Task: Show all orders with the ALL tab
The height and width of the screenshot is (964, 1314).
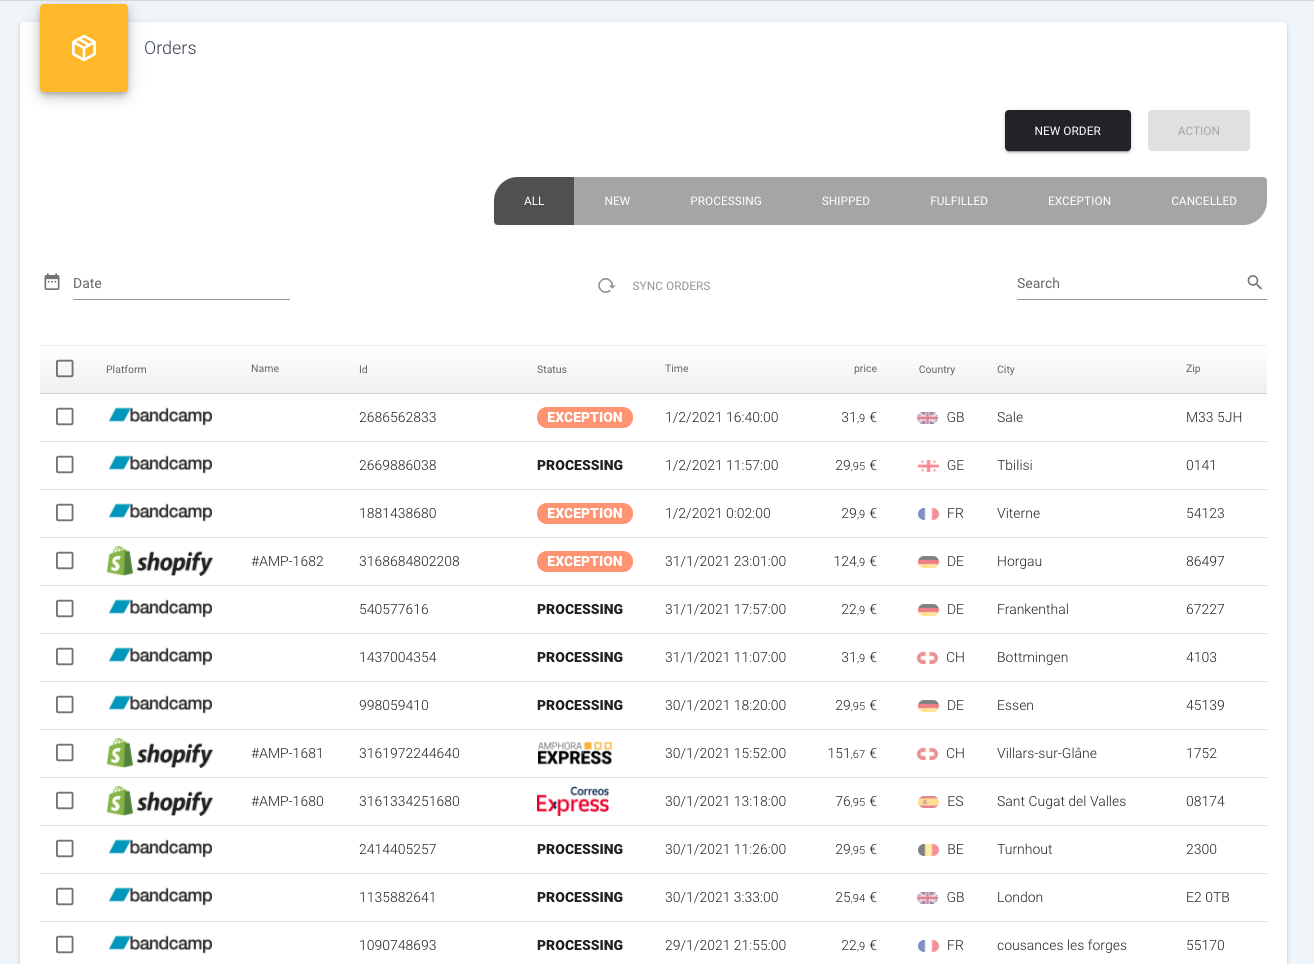Action: pos(534,201)
